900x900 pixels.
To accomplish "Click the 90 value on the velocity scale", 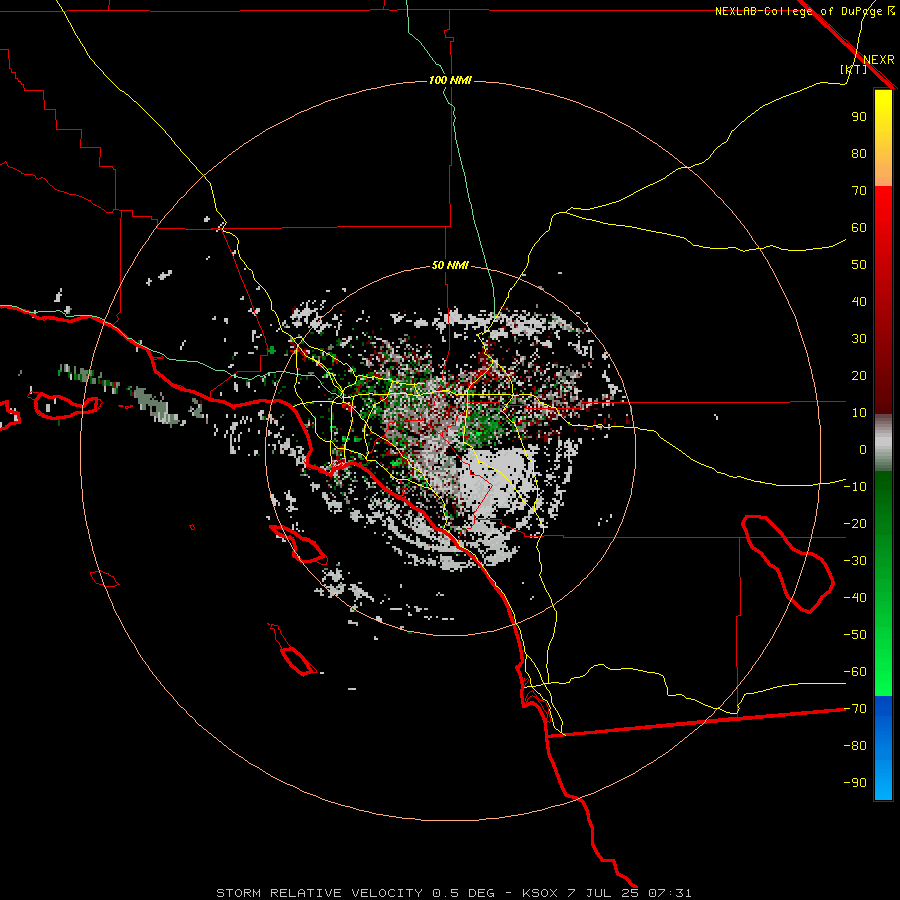I will (x=859, y=117).
